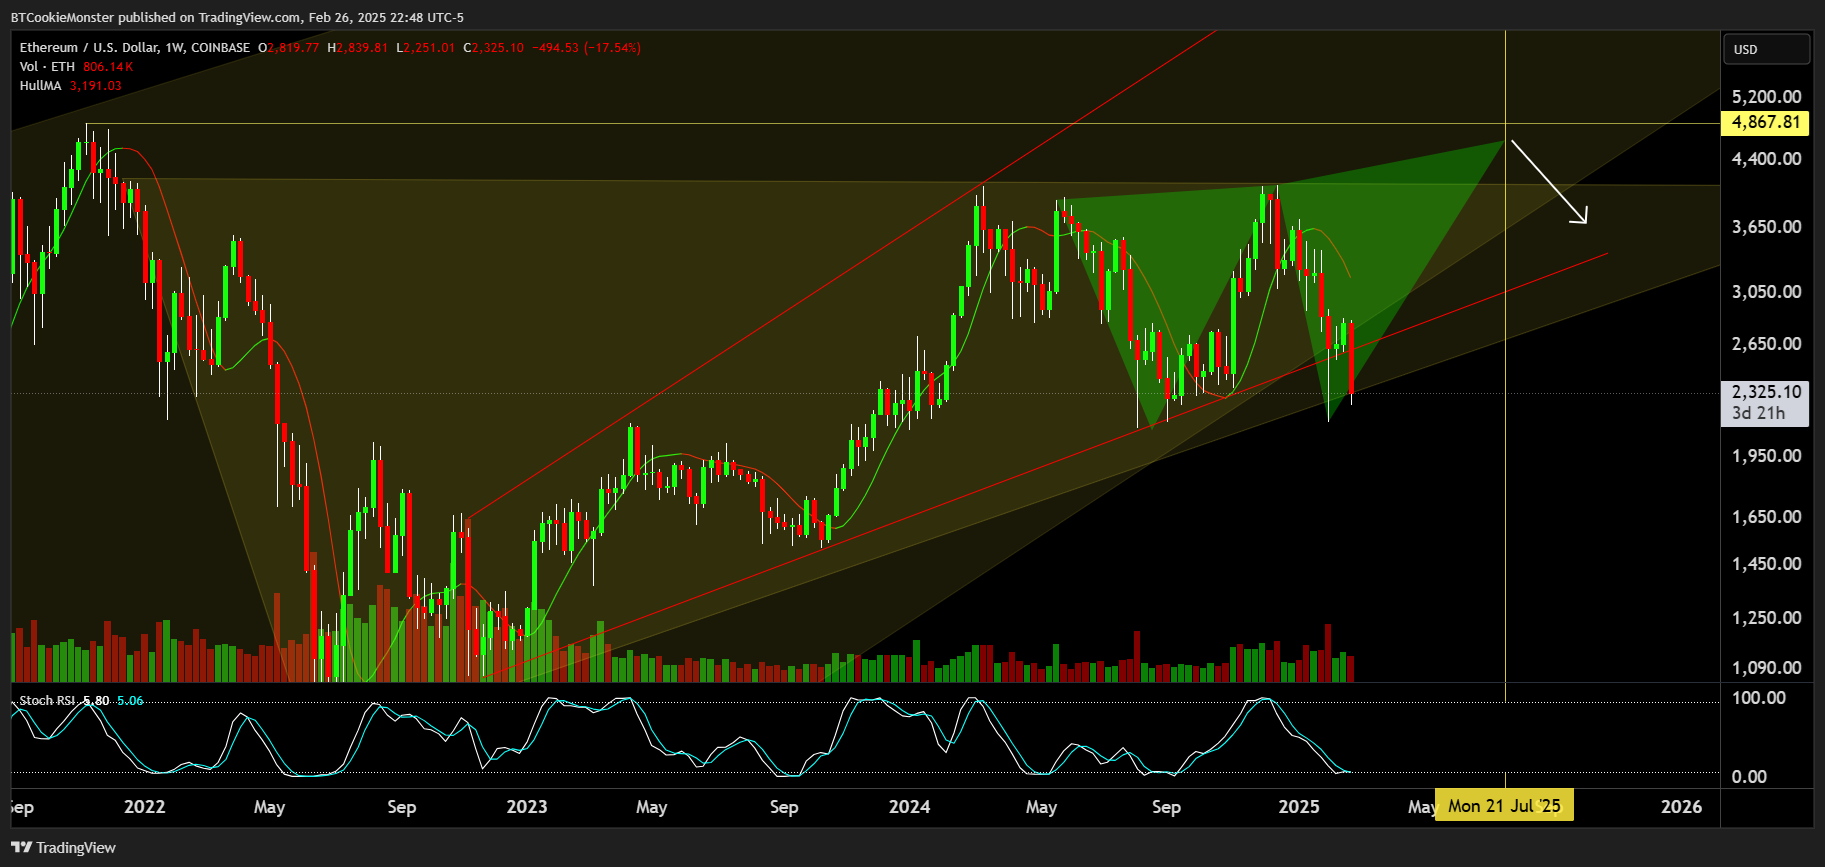Image resolution: width=1825 pixels, height=867 pixels.
Task: Click the 4,867.81 horizontal line price label
Action: [1765, 123]
